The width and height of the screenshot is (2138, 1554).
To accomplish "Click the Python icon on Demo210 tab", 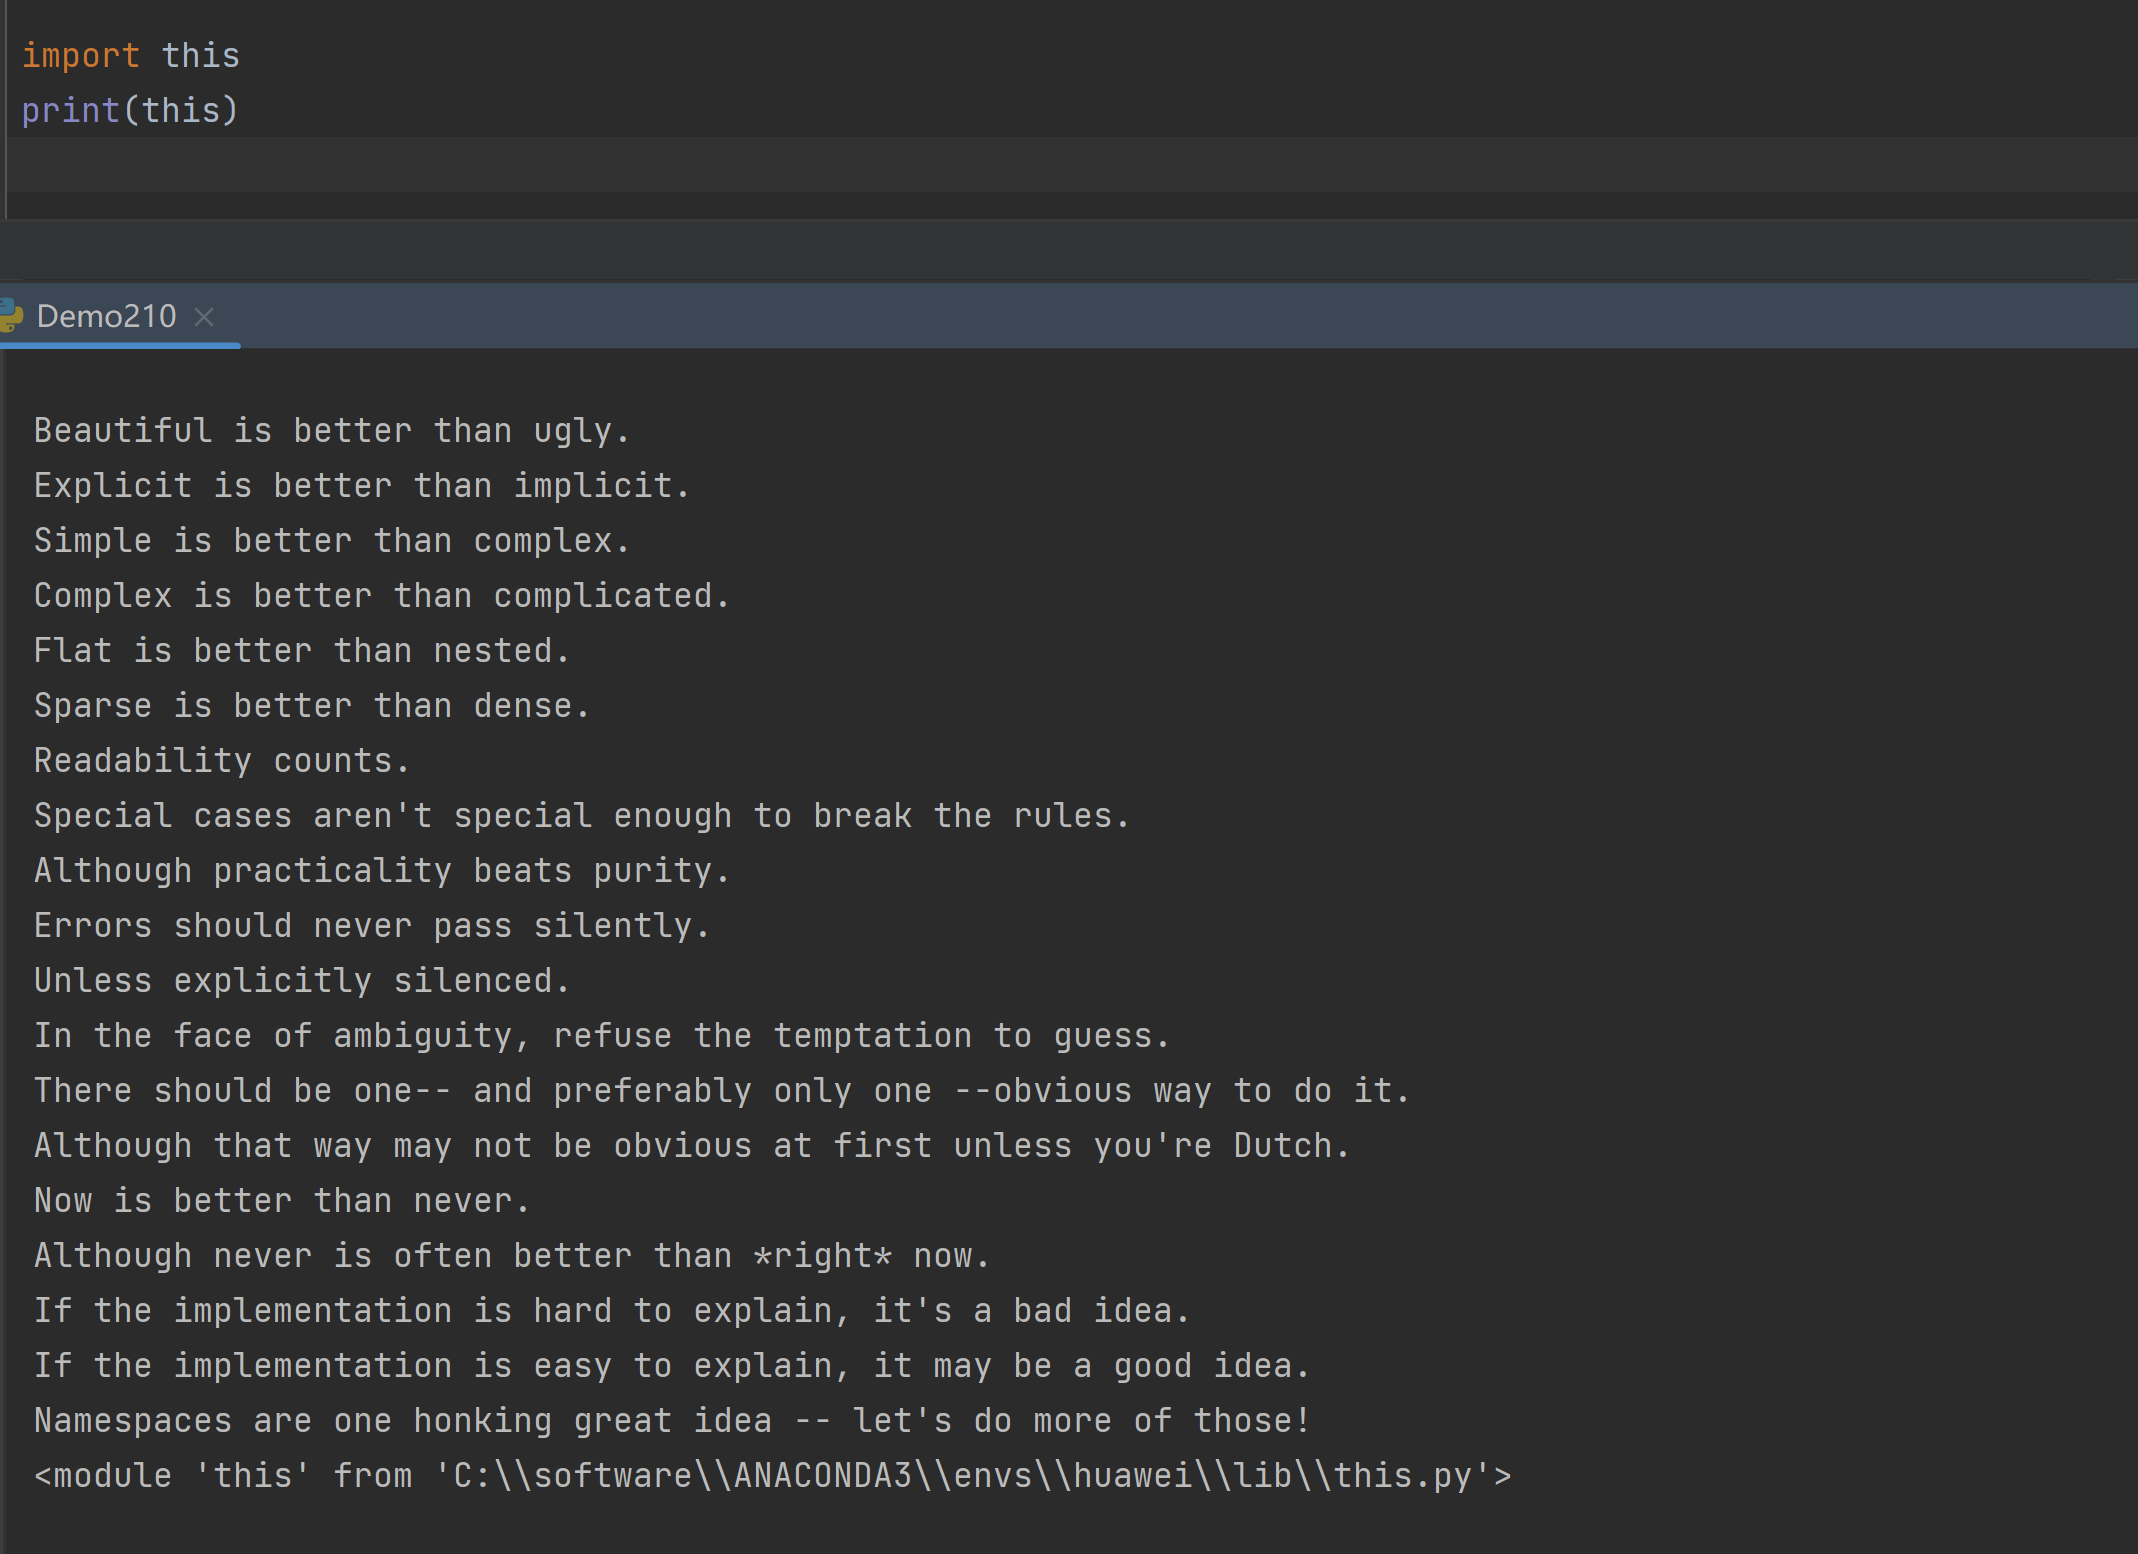I will tap(11, 316).
